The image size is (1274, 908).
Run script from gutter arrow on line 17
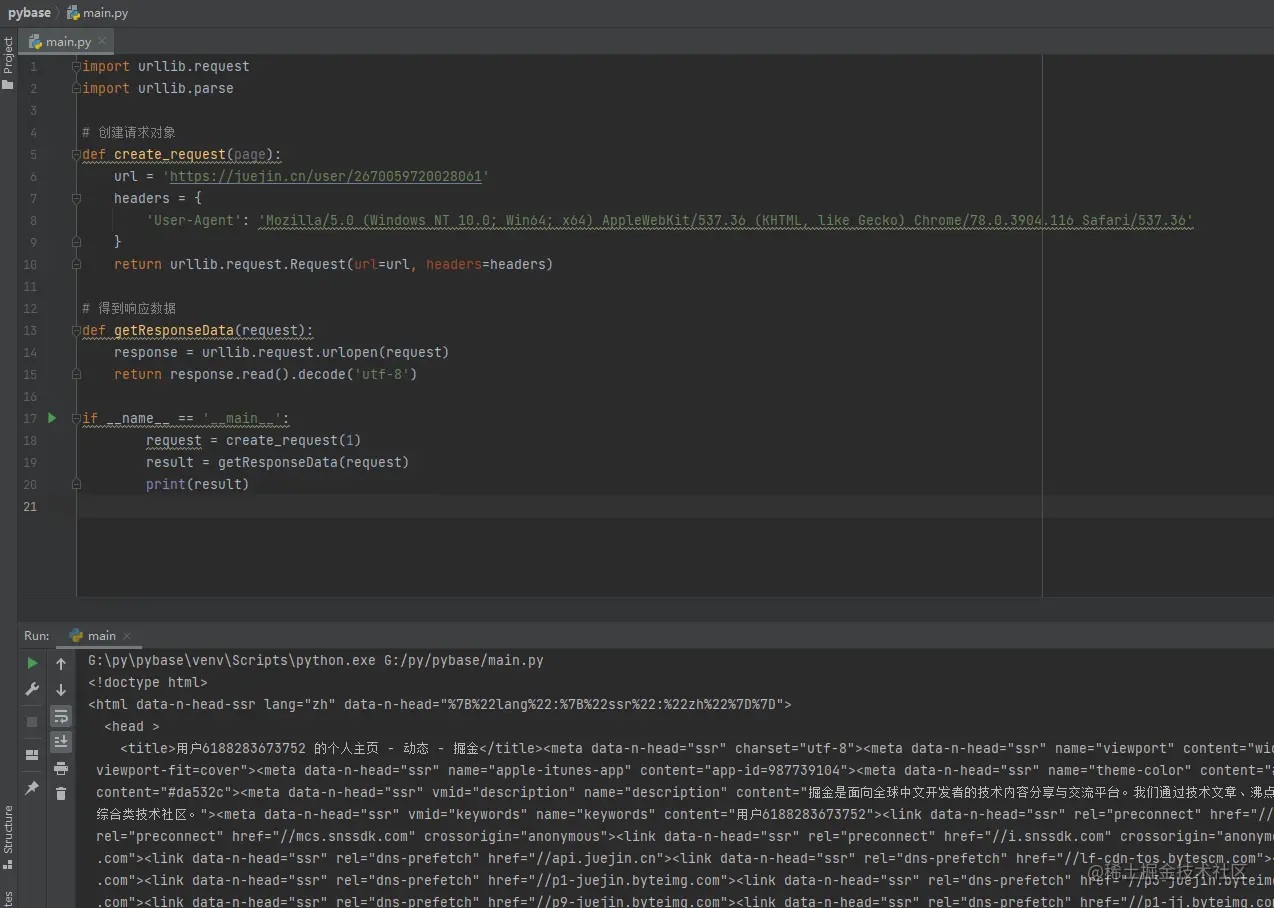(x=52, y=418)
